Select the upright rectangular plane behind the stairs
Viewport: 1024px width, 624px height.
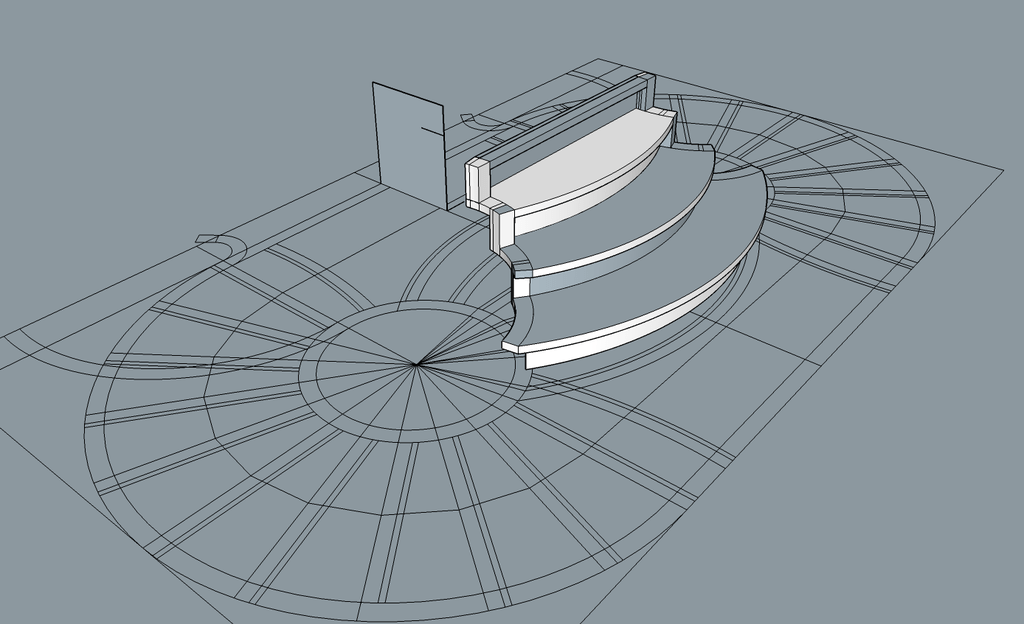pyautogui.click(x=409, y=146)
